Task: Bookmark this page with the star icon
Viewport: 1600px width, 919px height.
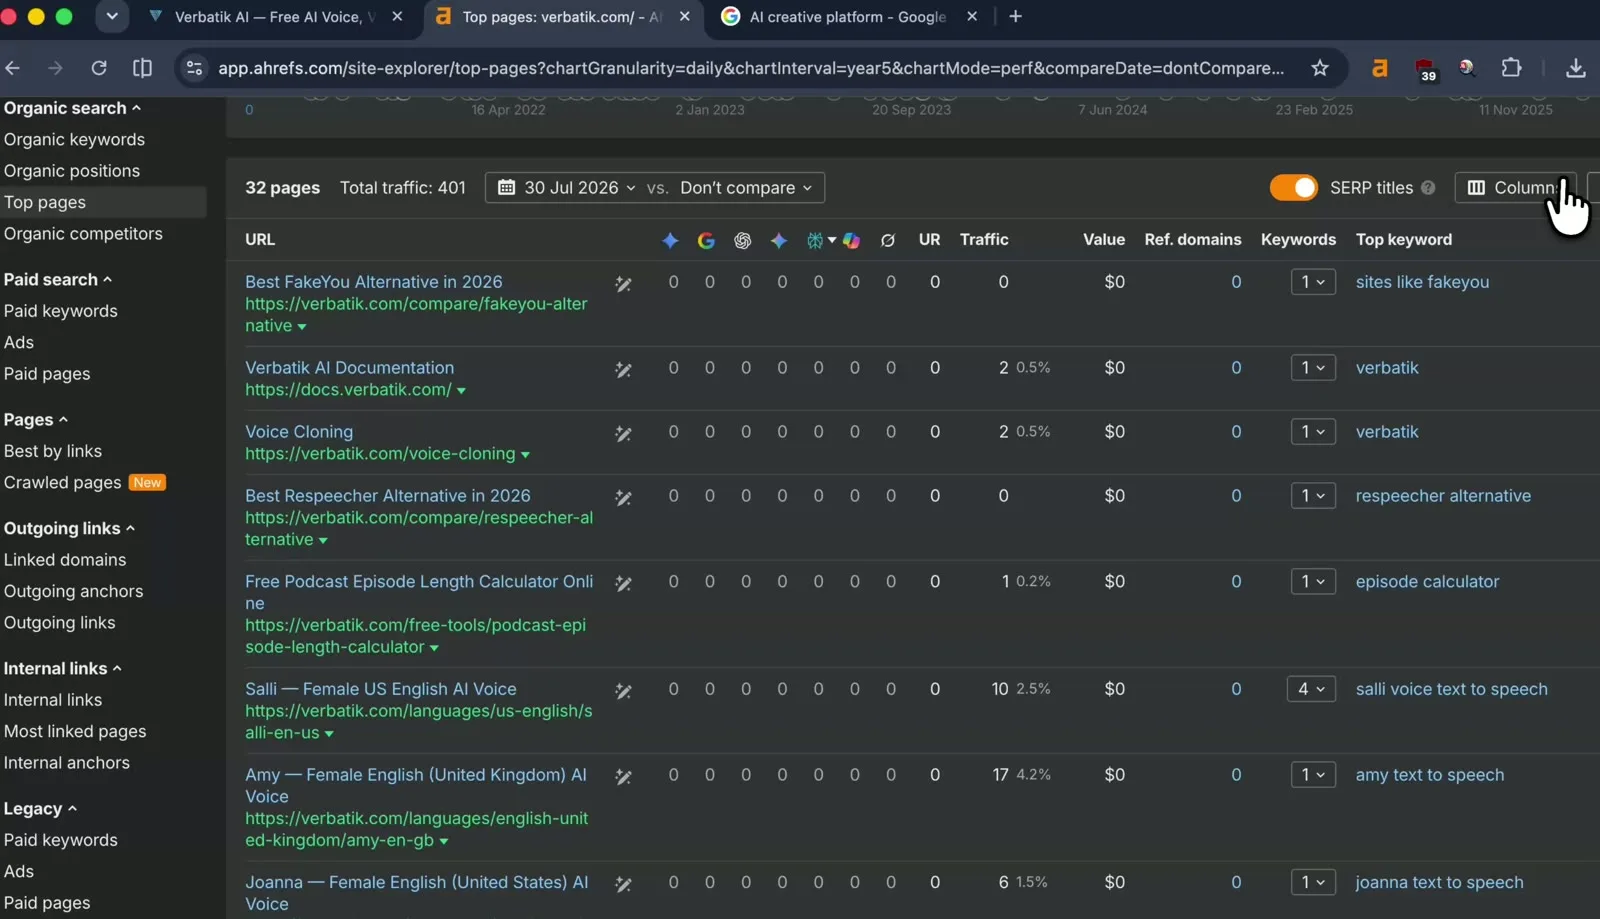Action: point(1320,68)
